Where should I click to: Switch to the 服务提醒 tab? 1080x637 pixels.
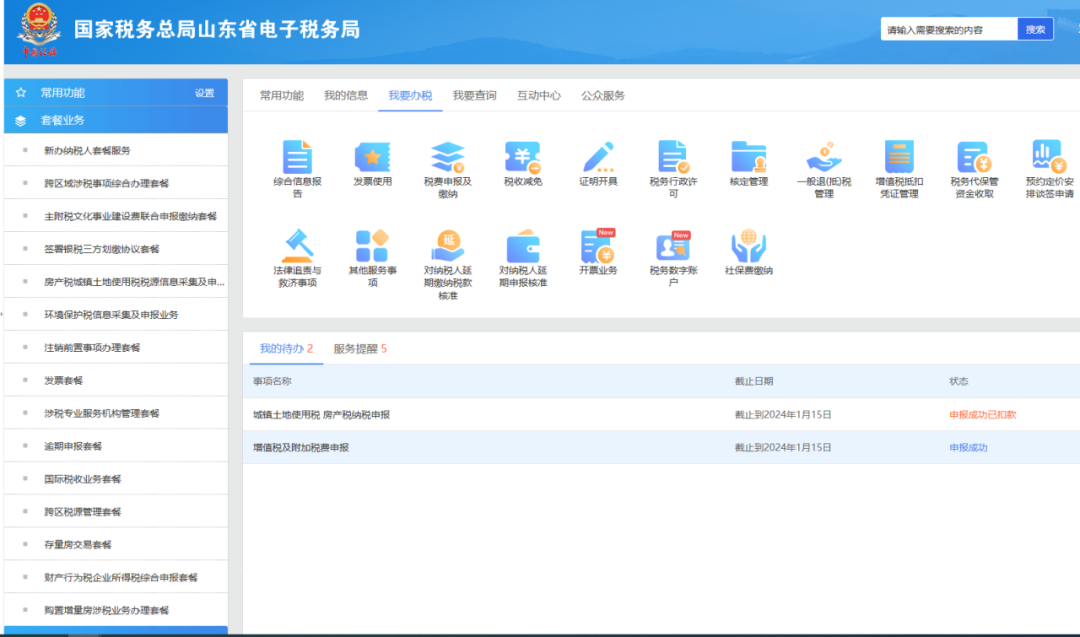[360, 349]
